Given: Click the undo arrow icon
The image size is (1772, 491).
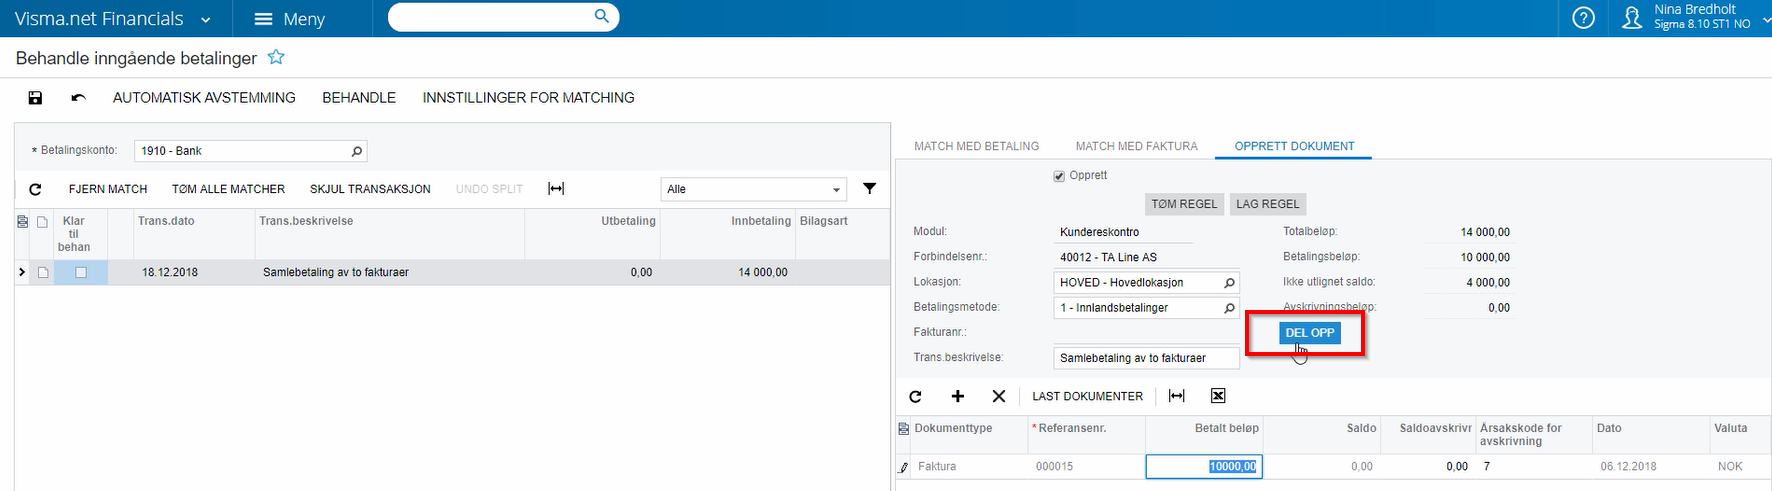Looking at the screenshot, I should point(78,98).
